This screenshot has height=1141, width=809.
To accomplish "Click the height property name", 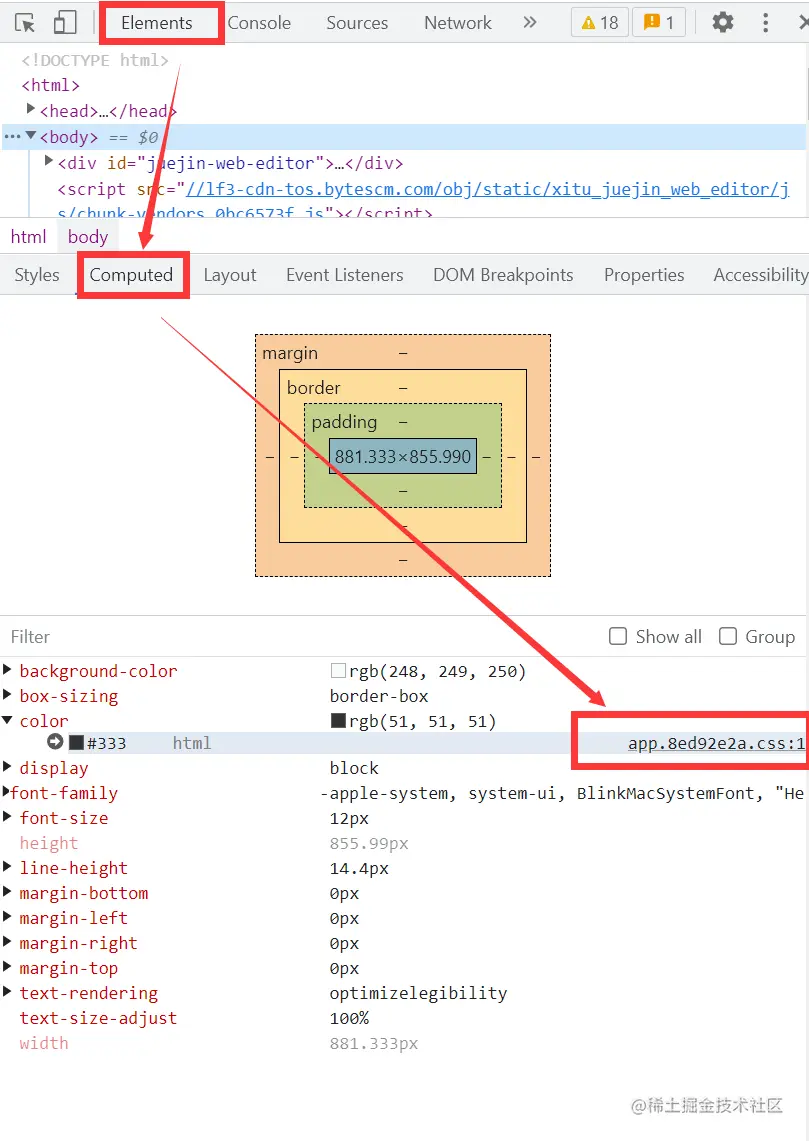I will (x=48, y=843).
